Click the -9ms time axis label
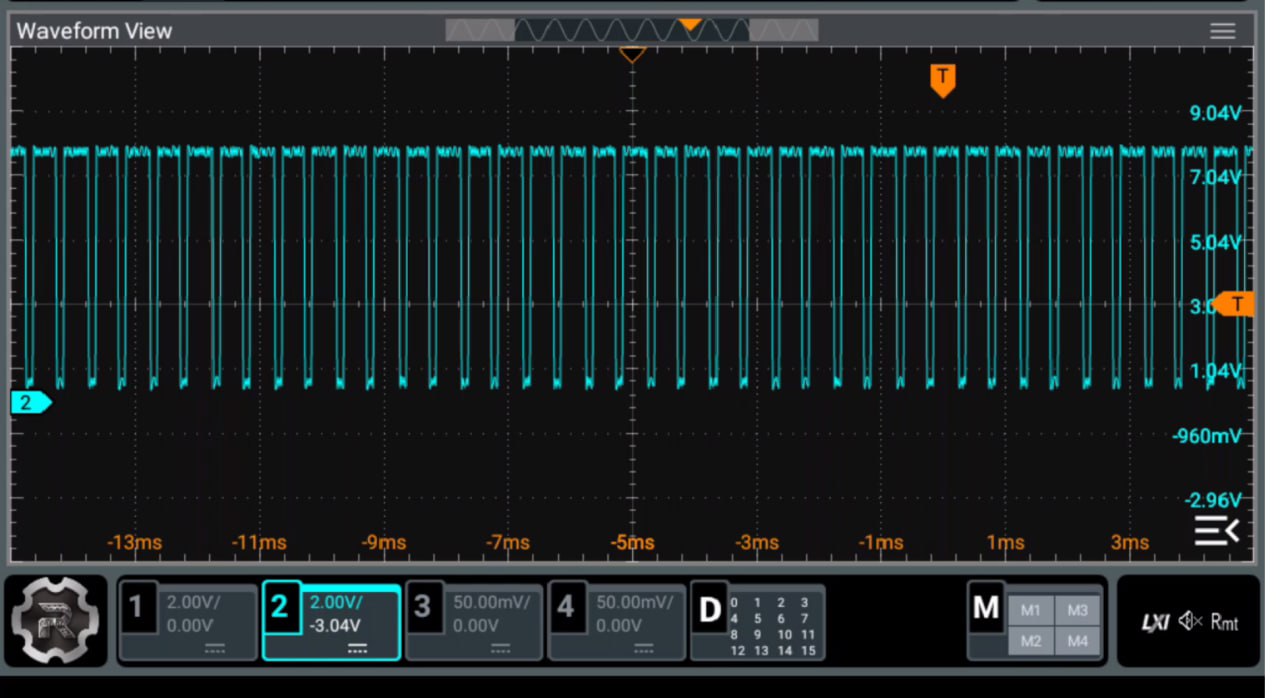1280x698 pixels. (x=384, y=543)
